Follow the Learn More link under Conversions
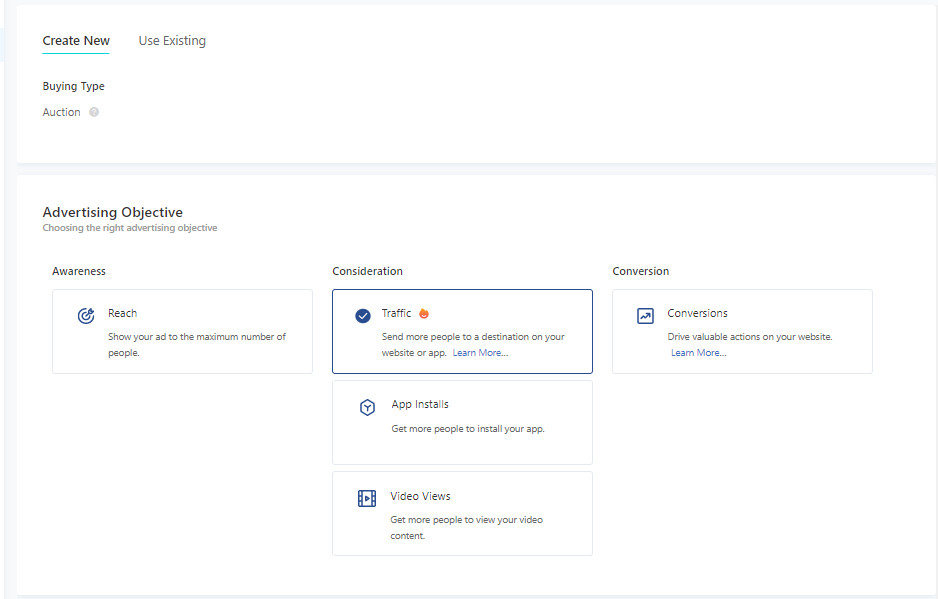 coord(698,353)
